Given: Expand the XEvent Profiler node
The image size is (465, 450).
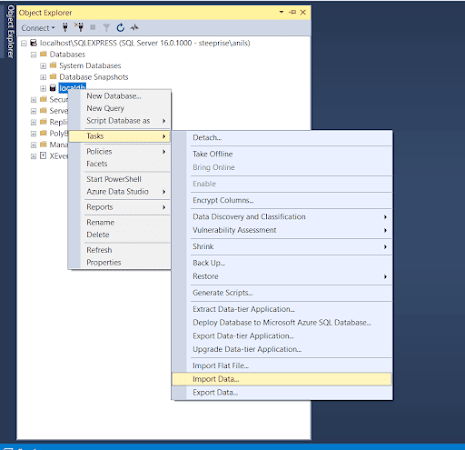Looking at the screenshot, I should click(33, 156).
